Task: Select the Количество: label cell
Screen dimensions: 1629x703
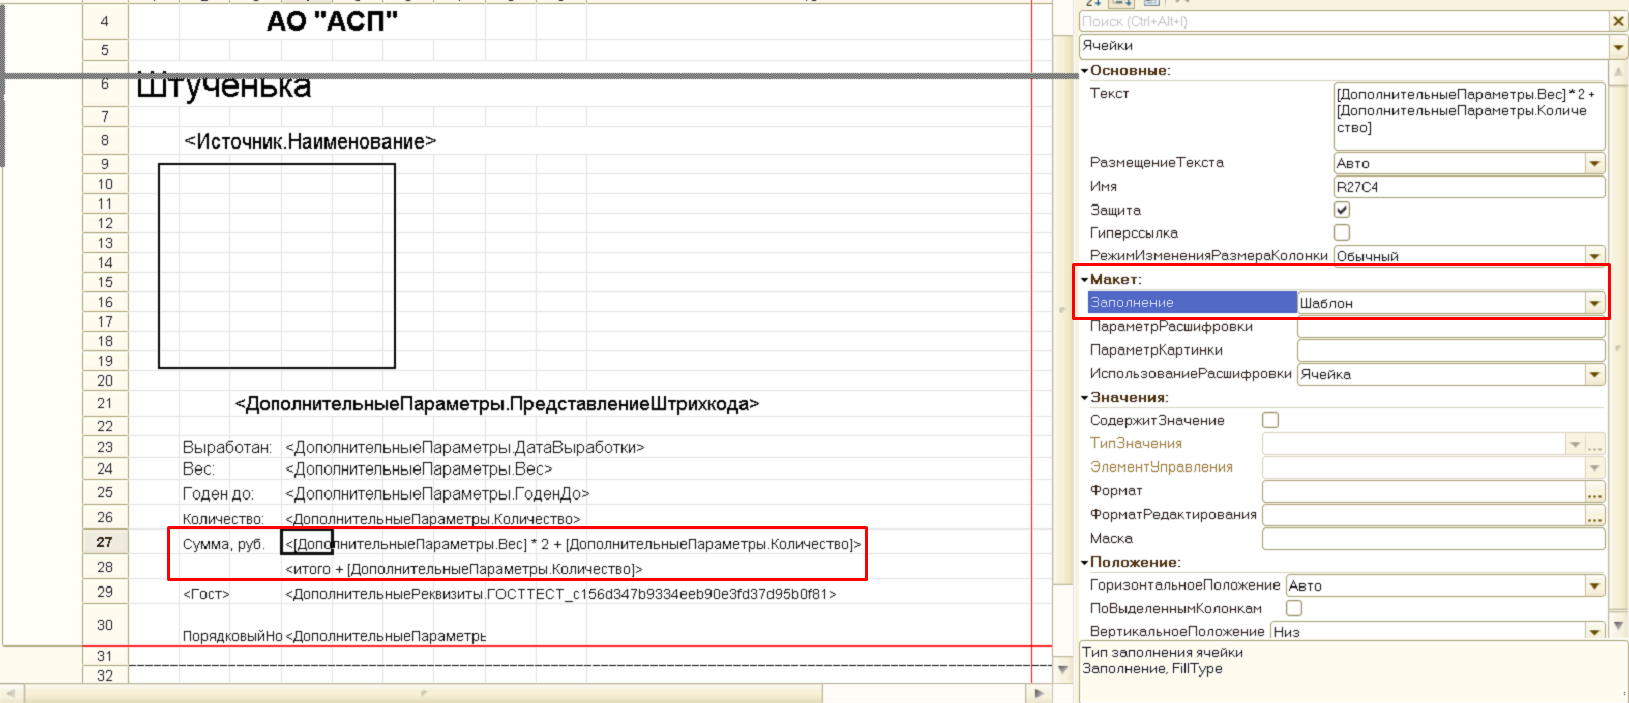Action: pos(223,519)
